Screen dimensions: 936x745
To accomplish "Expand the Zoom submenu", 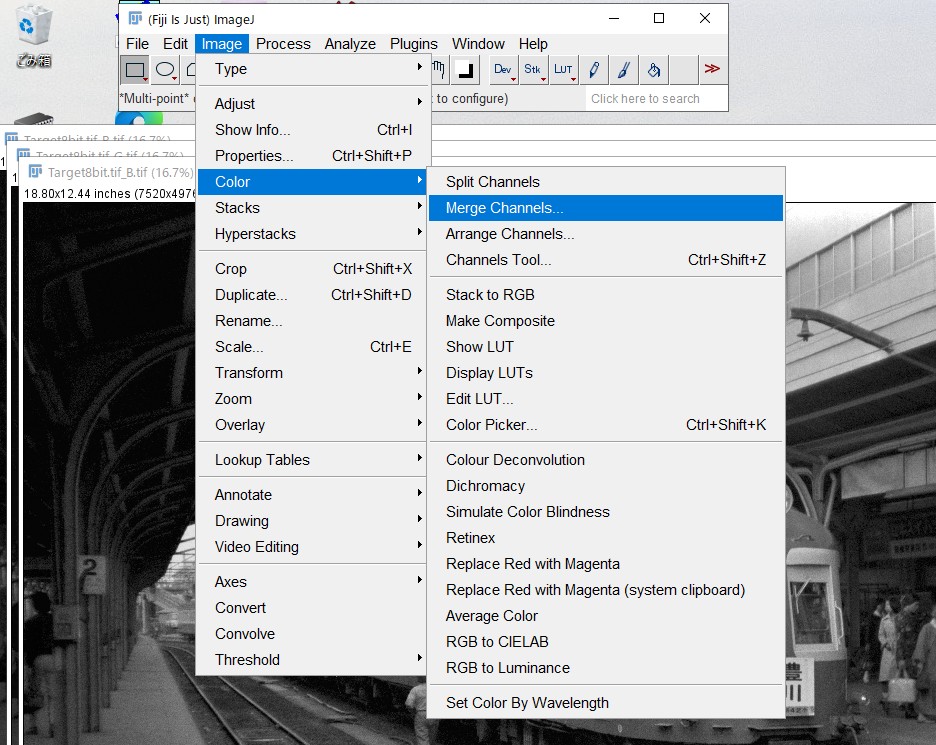I will click(x=311, y=399).
